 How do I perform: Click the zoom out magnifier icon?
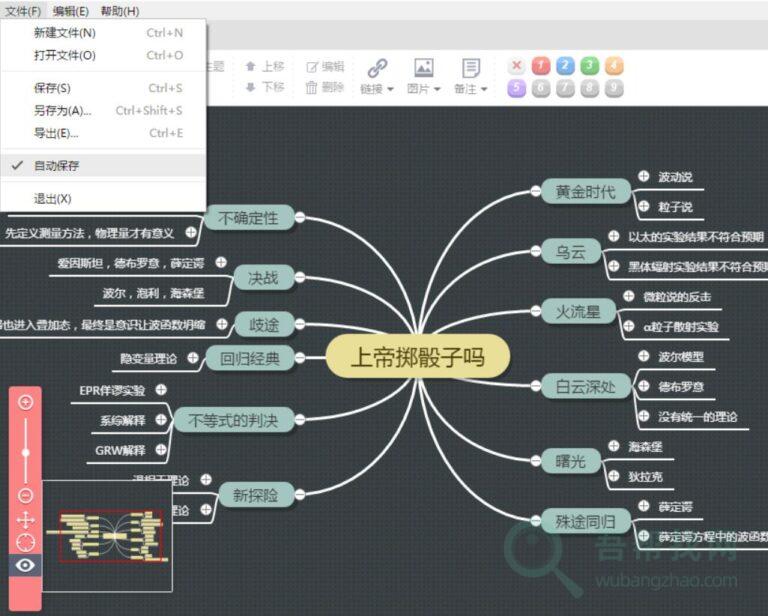tap(26, 495)
